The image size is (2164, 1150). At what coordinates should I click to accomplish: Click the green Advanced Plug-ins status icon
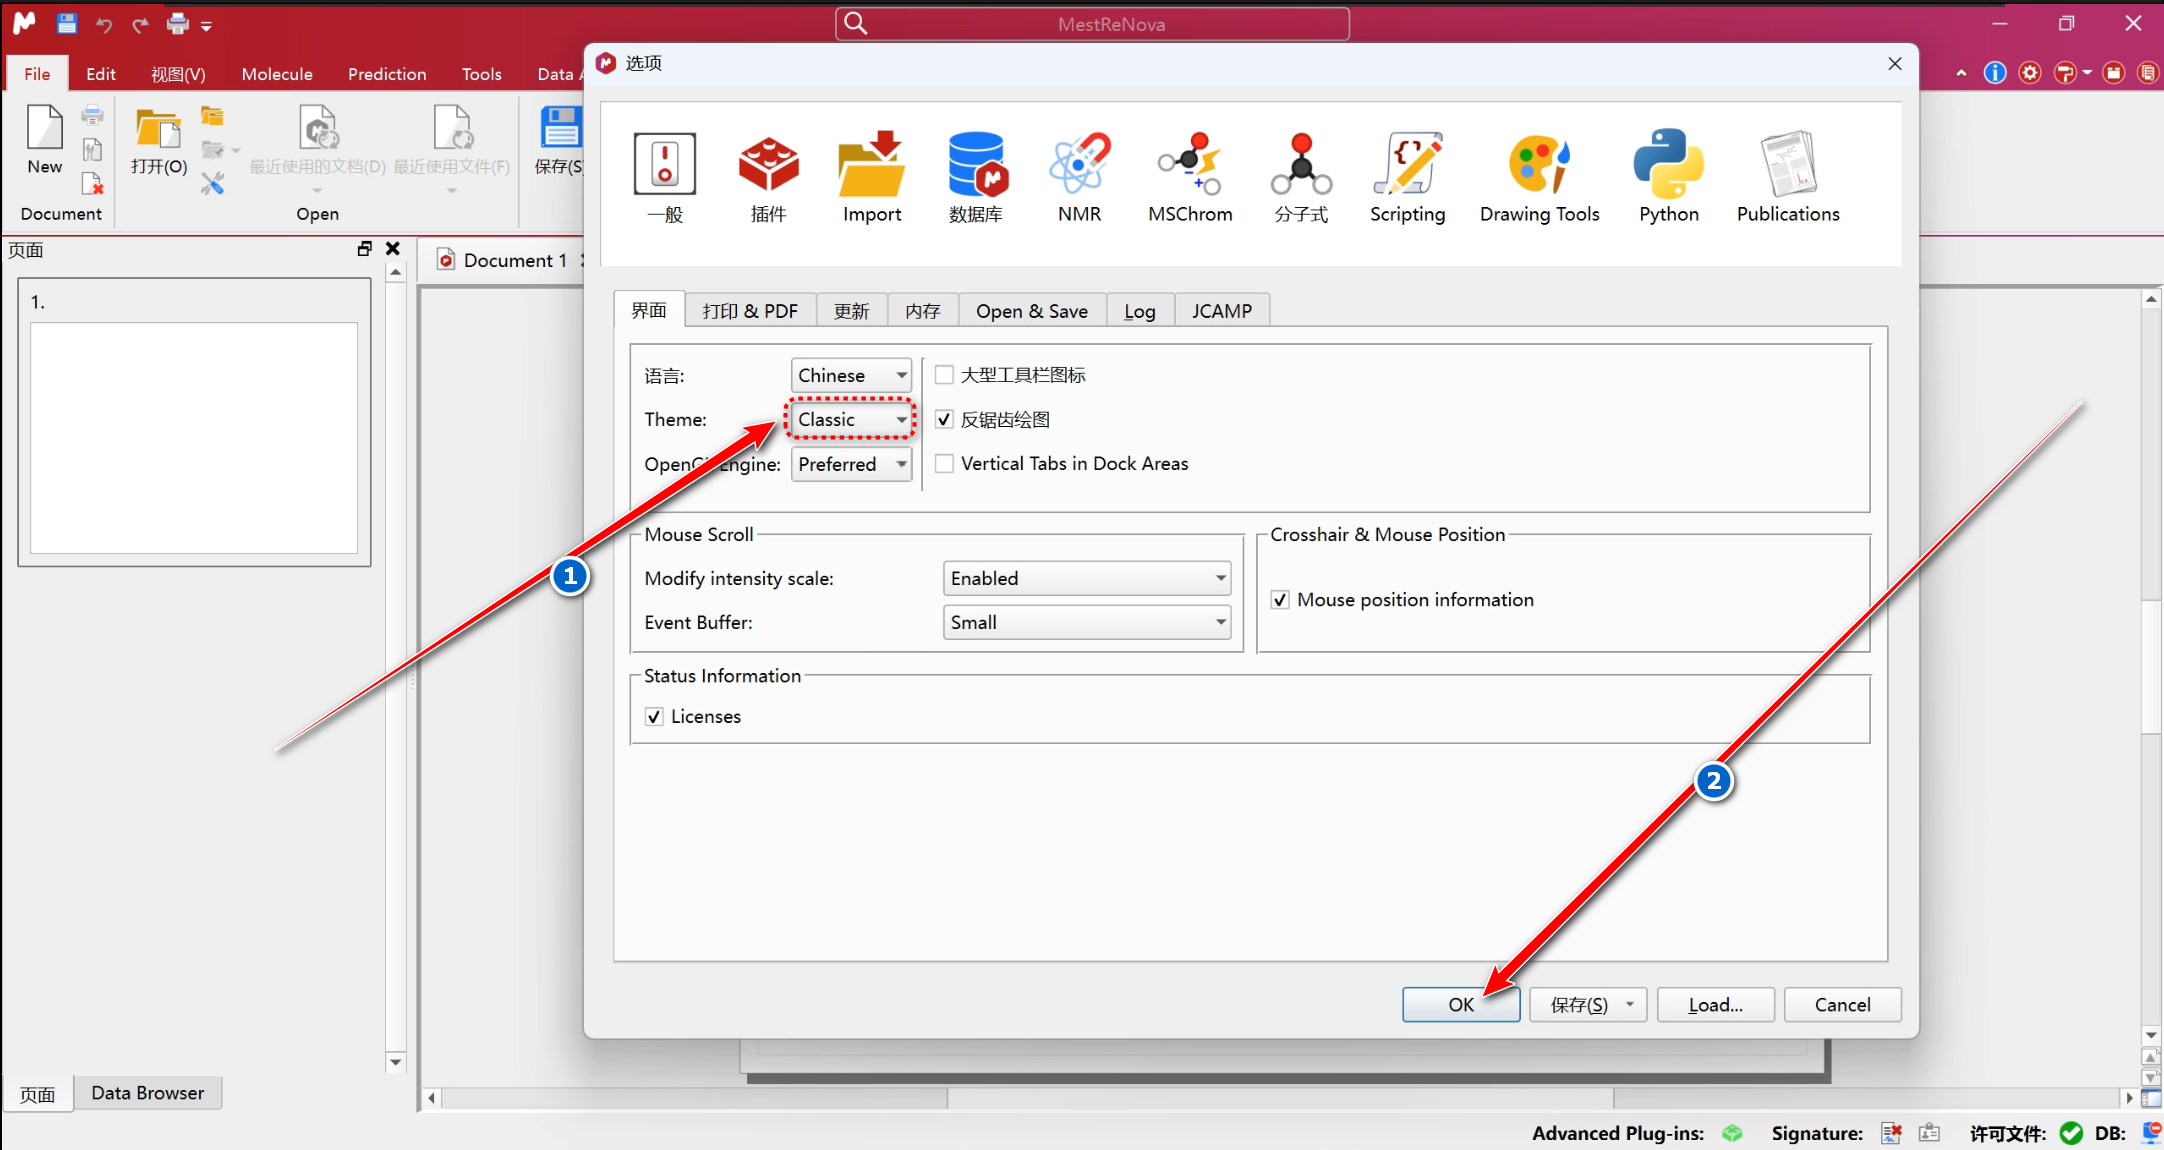click(x=1733, y=1133)
